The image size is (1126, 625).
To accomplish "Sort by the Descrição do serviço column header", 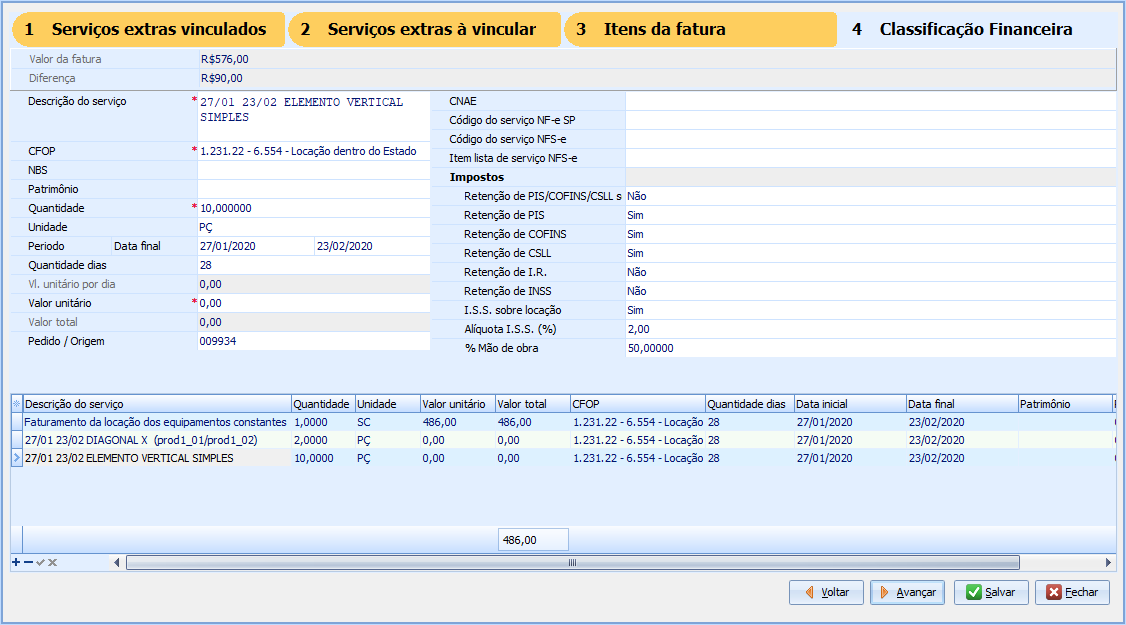I will pyautogui.click(x=157, y=404).
